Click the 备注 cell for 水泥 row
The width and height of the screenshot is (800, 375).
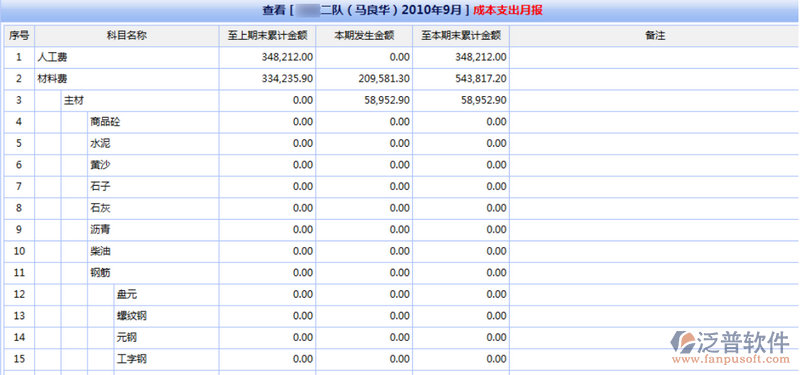coord(655,144)
